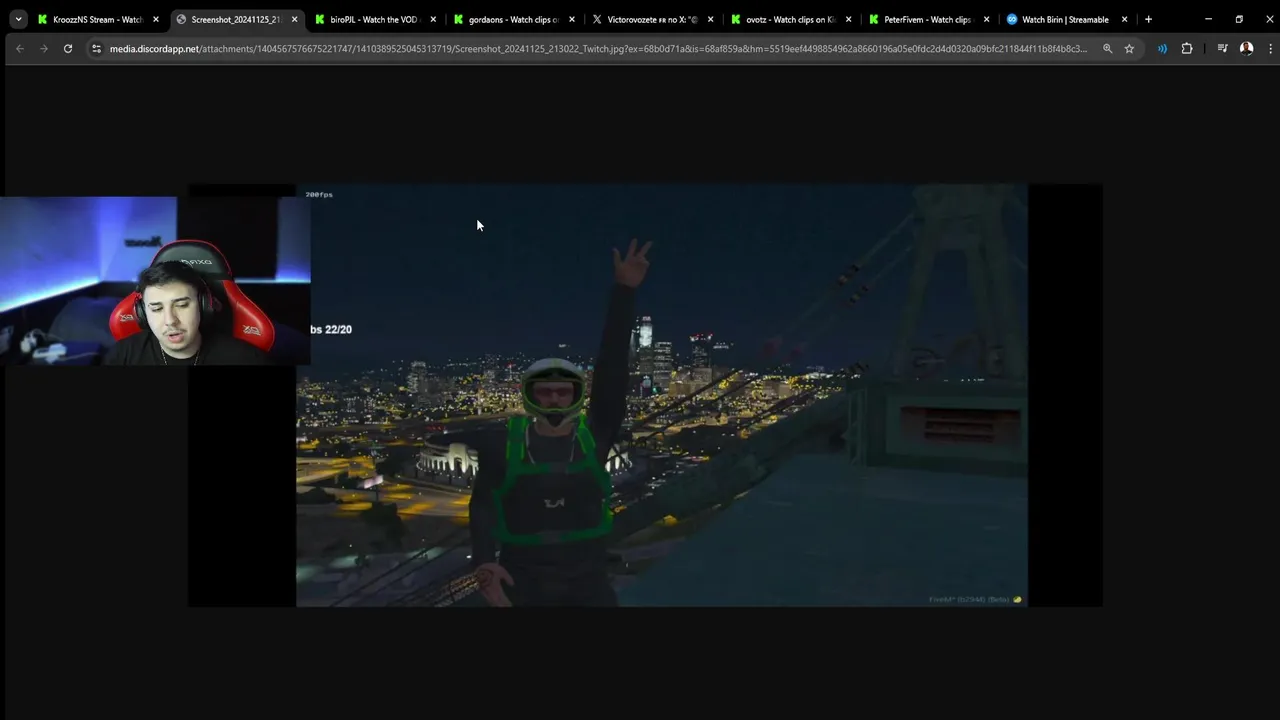The height and width of the screenshot is (720, 1280).
Task: Click the streamer webcam overlay
Action: (x=155, y=281)
